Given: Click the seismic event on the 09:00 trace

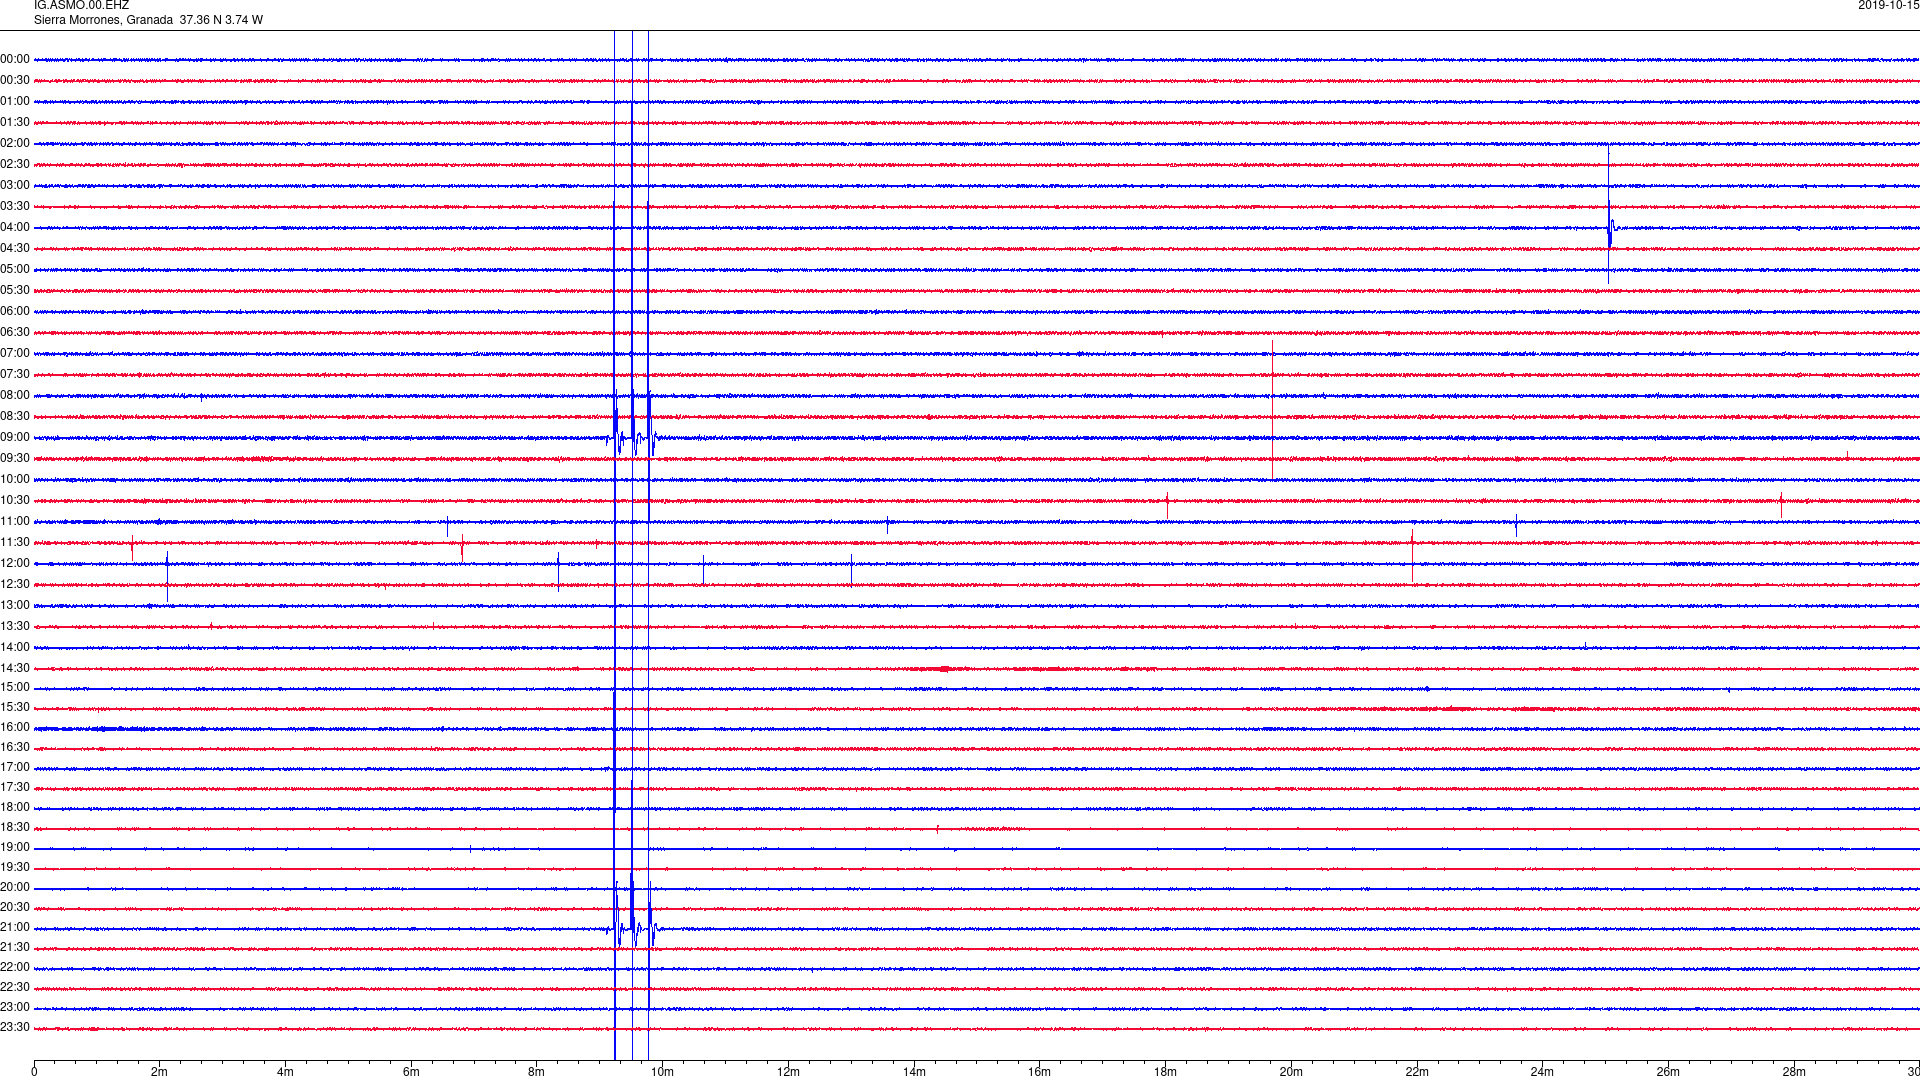Looking at the screenshot, I should click(632, 437).
